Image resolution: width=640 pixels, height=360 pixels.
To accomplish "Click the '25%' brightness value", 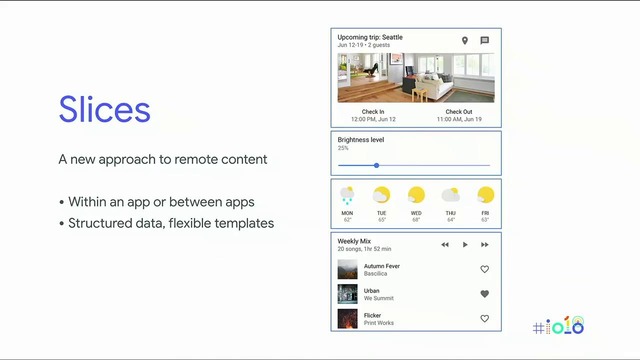I will (343, 148).
